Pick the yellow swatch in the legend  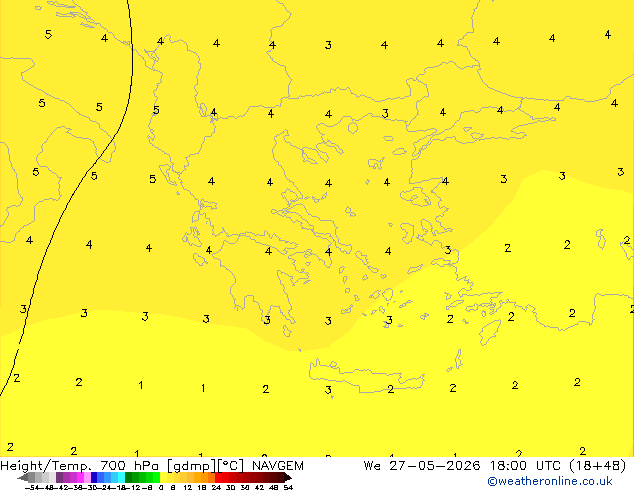pyautogui.click(x=163, y=477)
